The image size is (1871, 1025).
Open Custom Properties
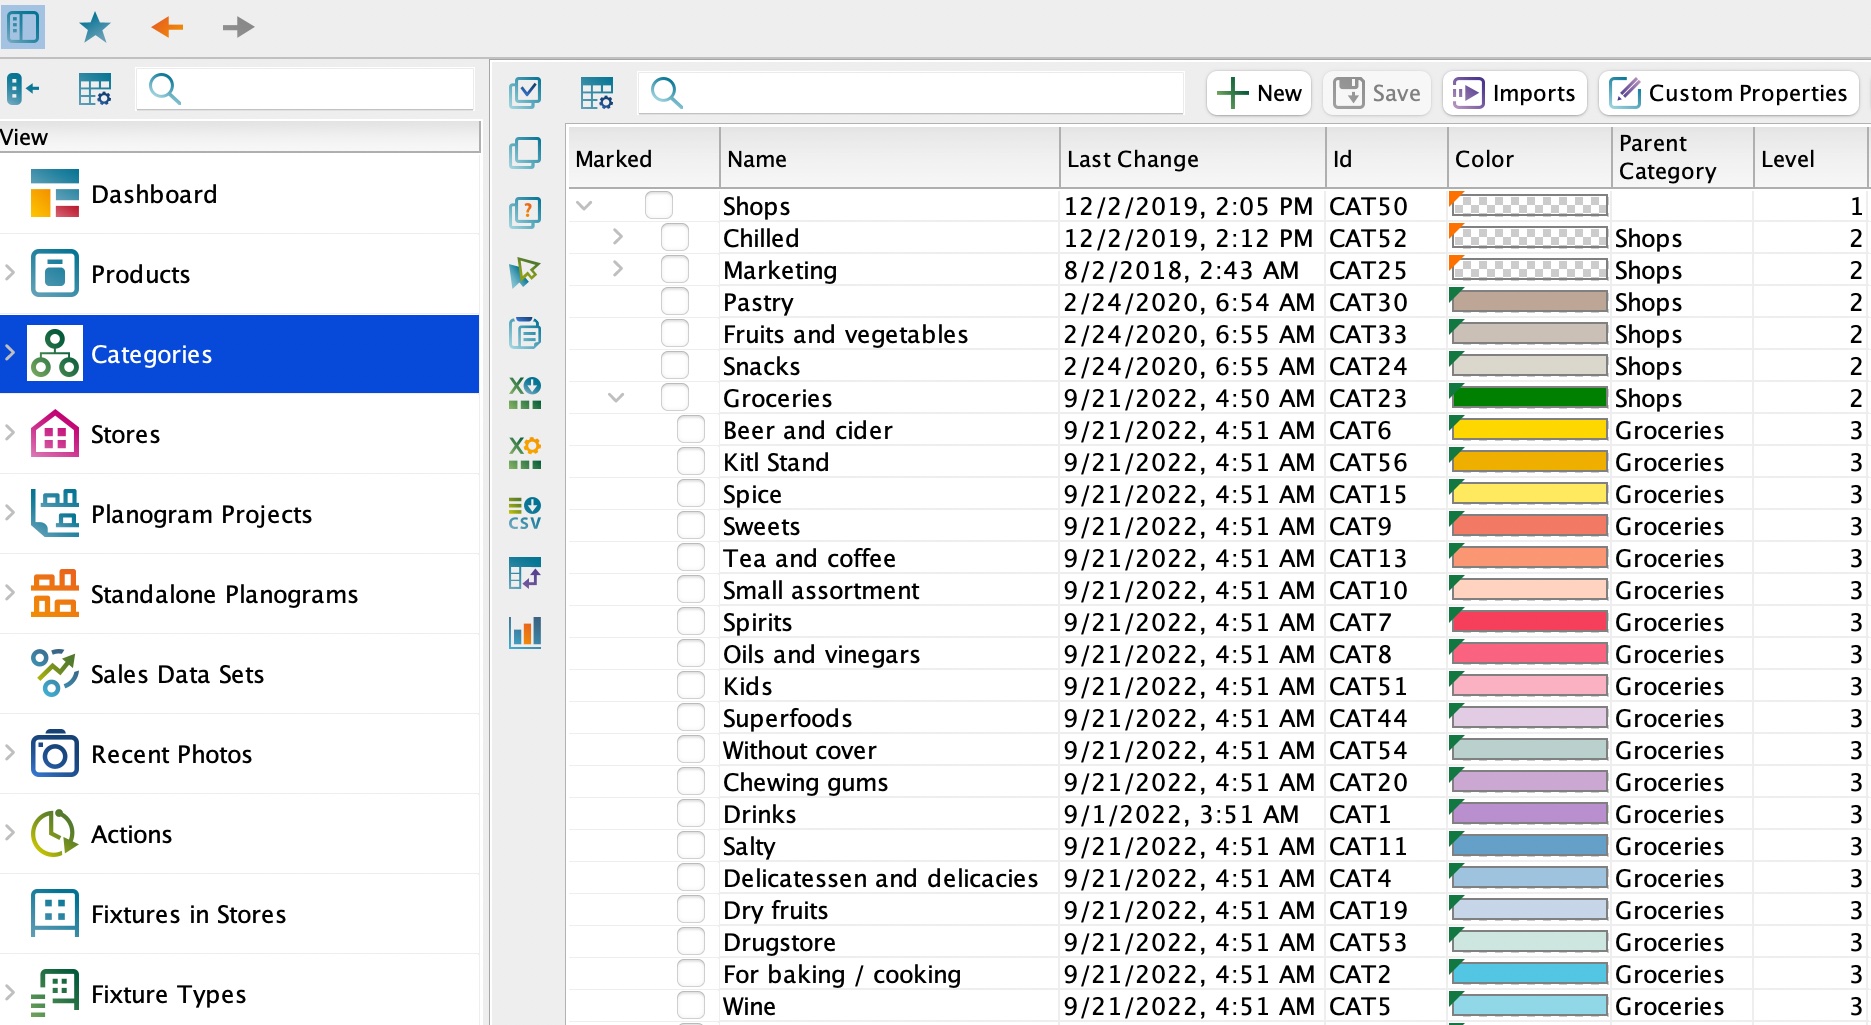point(1729,93)
